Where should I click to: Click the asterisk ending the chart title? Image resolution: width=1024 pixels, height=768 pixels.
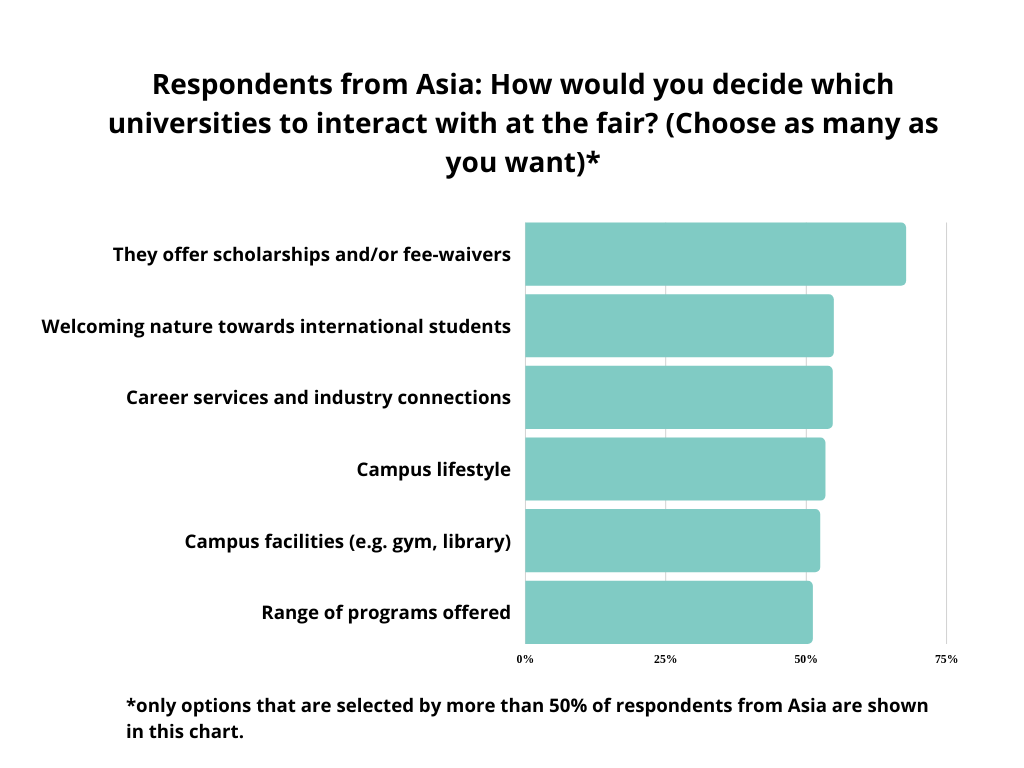coord(593,159)
